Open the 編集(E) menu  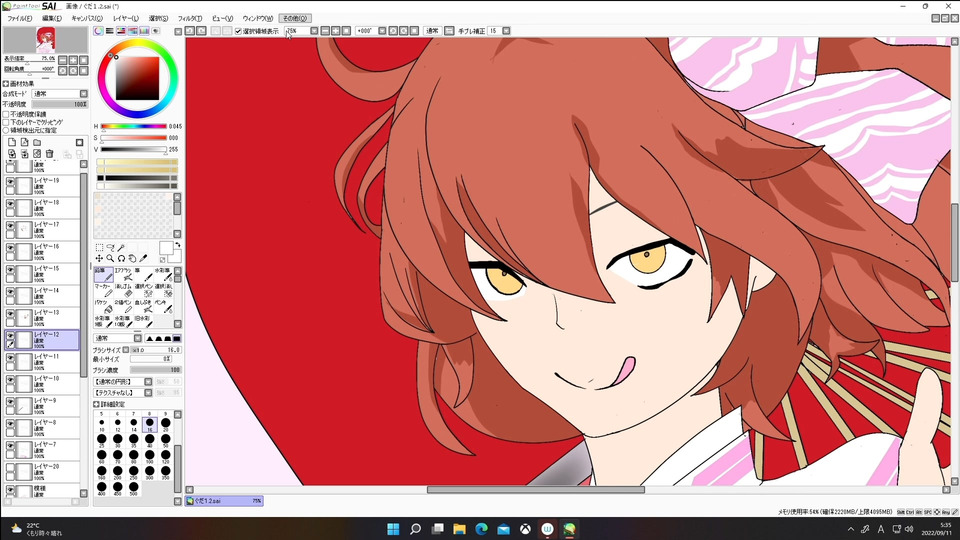coord(51,18)
